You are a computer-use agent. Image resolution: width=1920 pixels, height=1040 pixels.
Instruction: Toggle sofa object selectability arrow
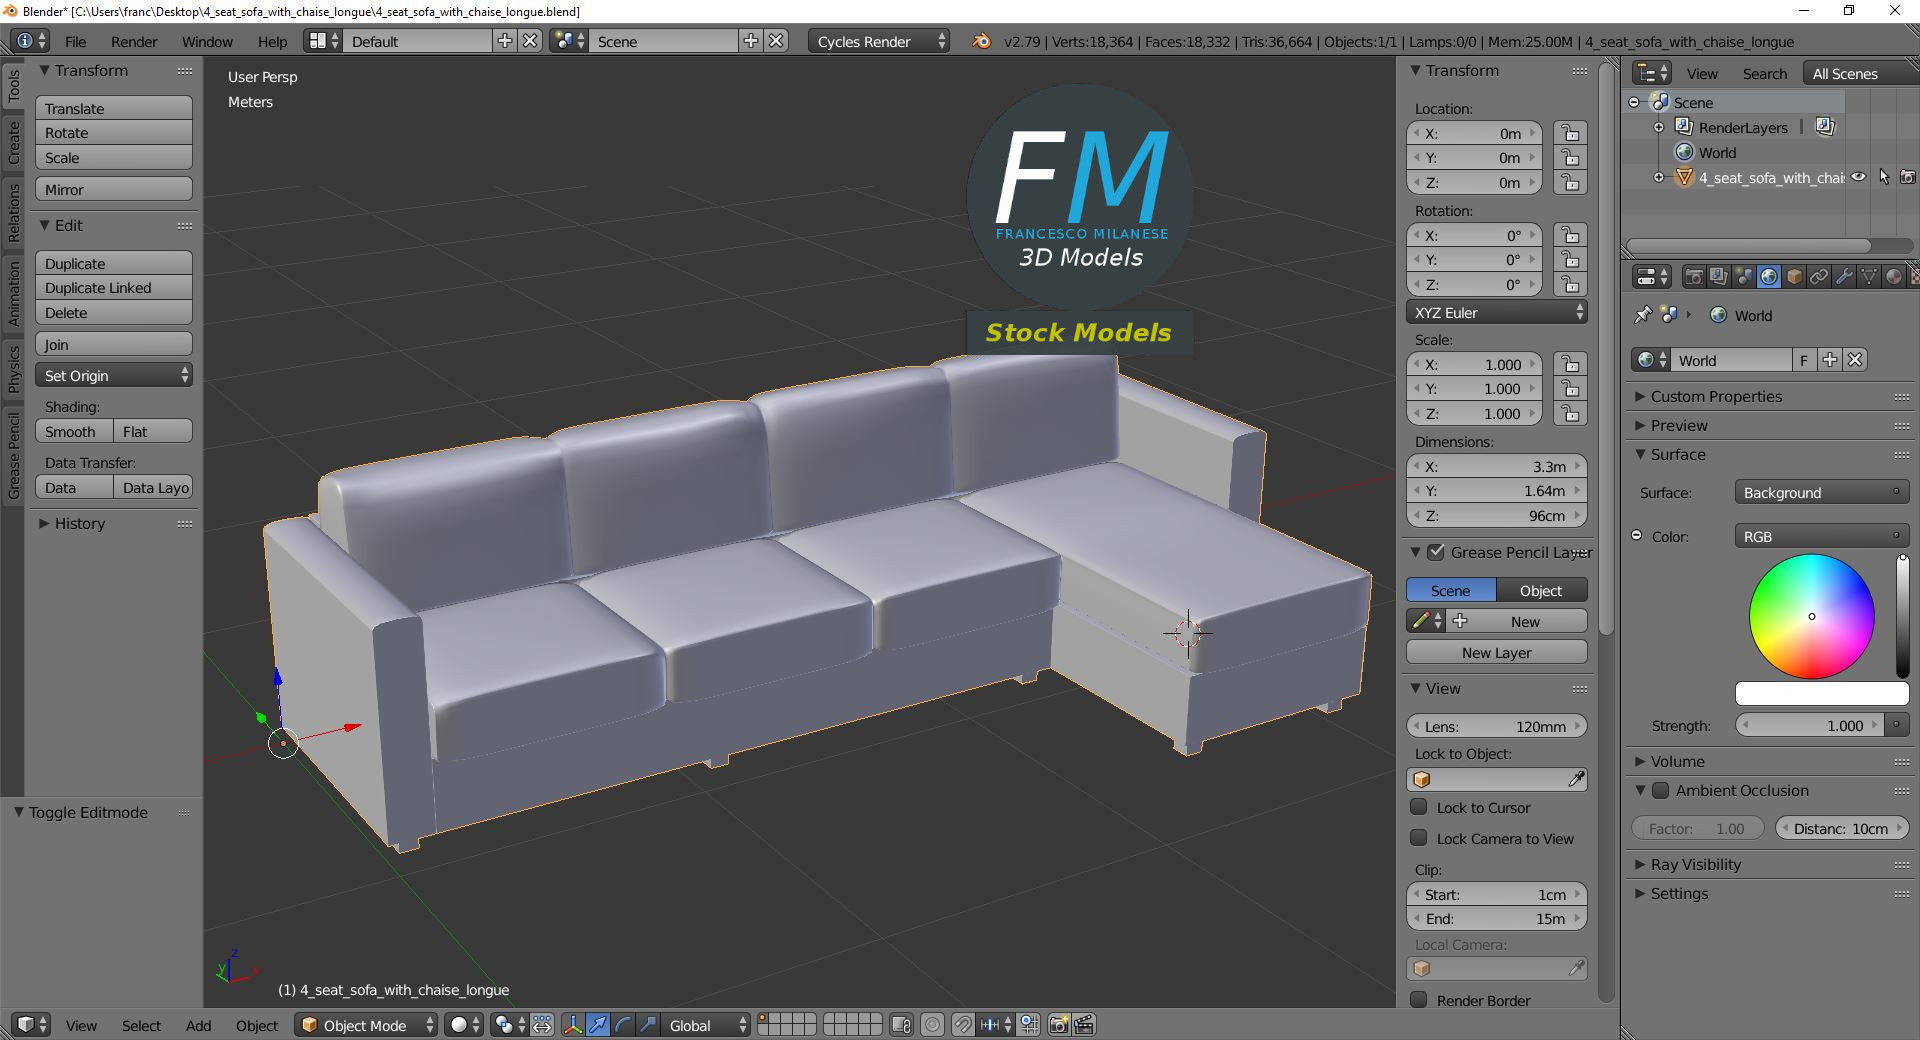pos(1884,177)
